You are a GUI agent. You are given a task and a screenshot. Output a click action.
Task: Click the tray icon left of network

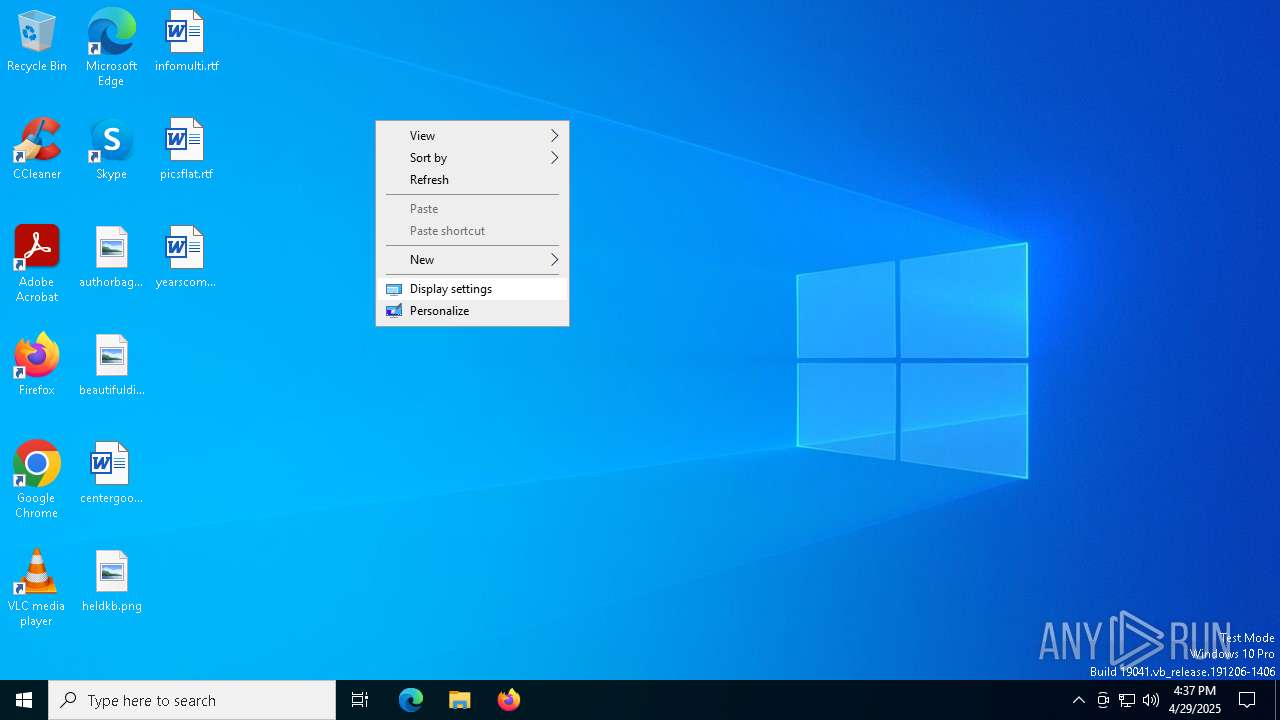point(1103,700)
